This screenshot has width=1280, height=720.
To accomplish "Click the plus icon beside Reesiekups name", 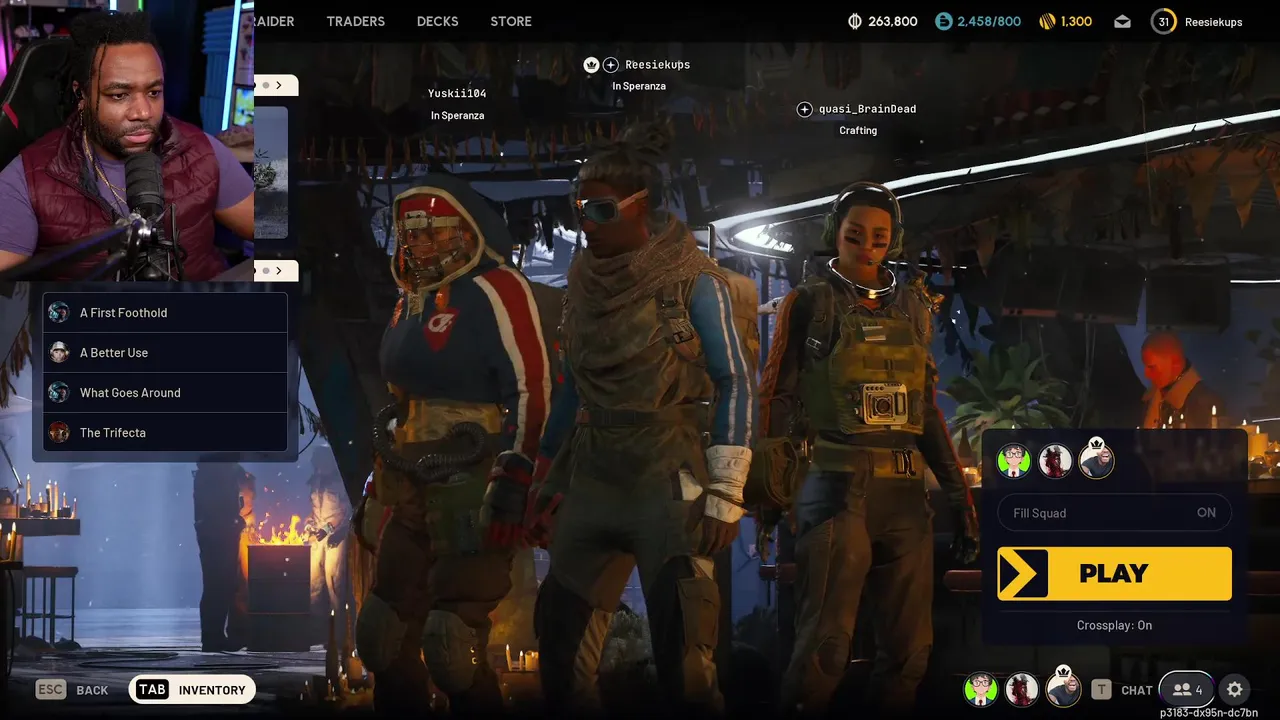I will tap(610, 65).
